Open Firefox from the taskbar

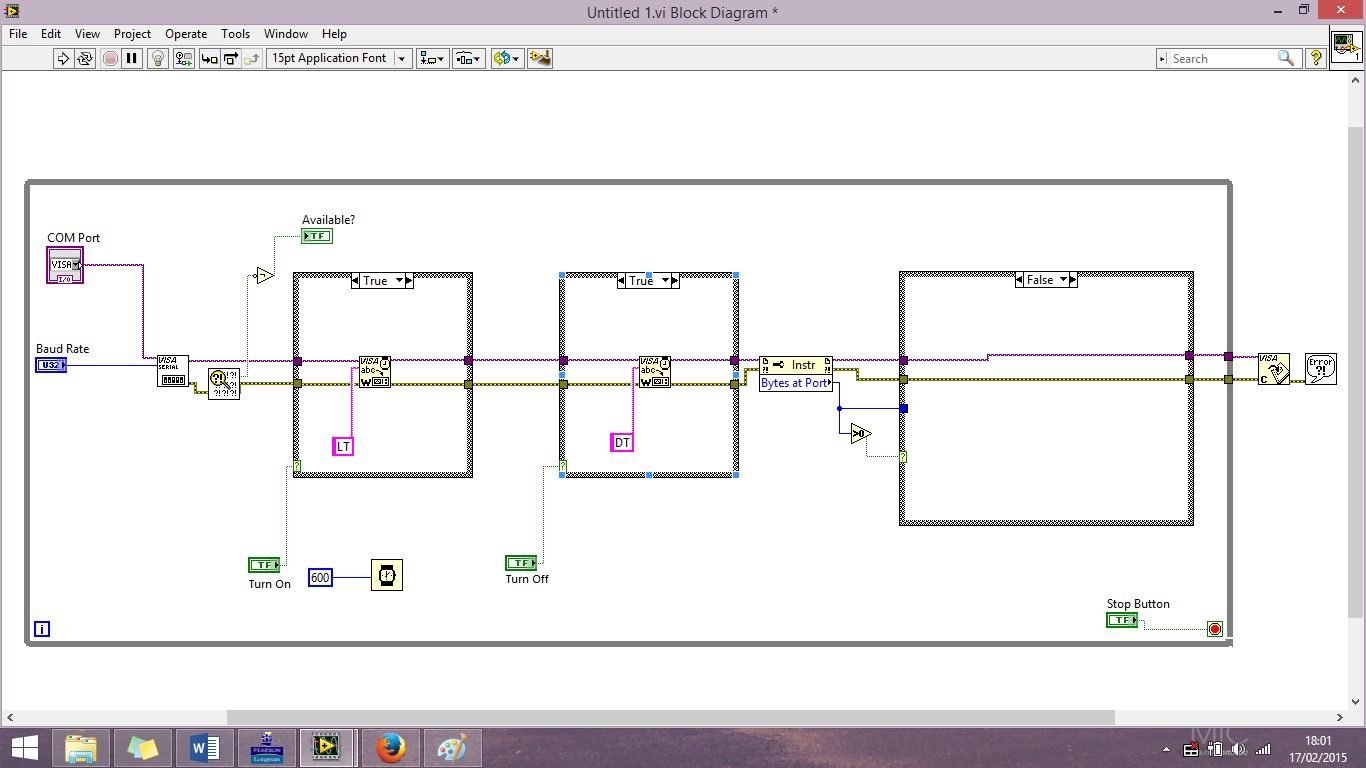(x=390, y=747)
